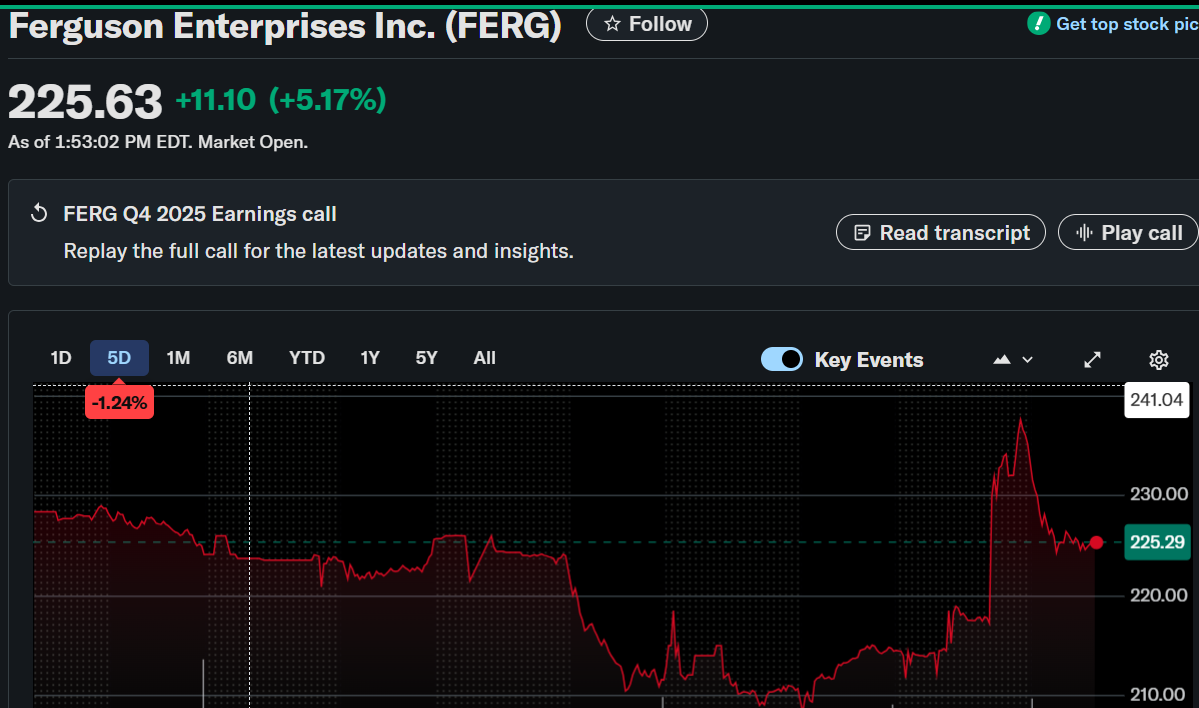
Task: Click the Ferguson Enterprises Inc. (FERG) heading
Action: click(285, 26)
